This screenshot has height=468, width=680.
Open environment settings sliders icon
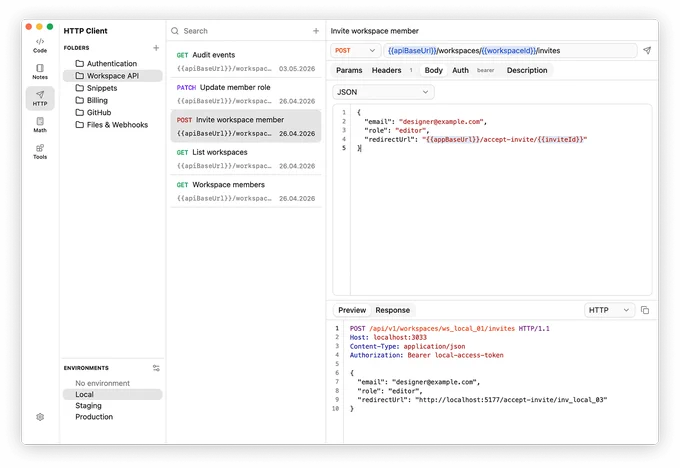pos(156,368)
